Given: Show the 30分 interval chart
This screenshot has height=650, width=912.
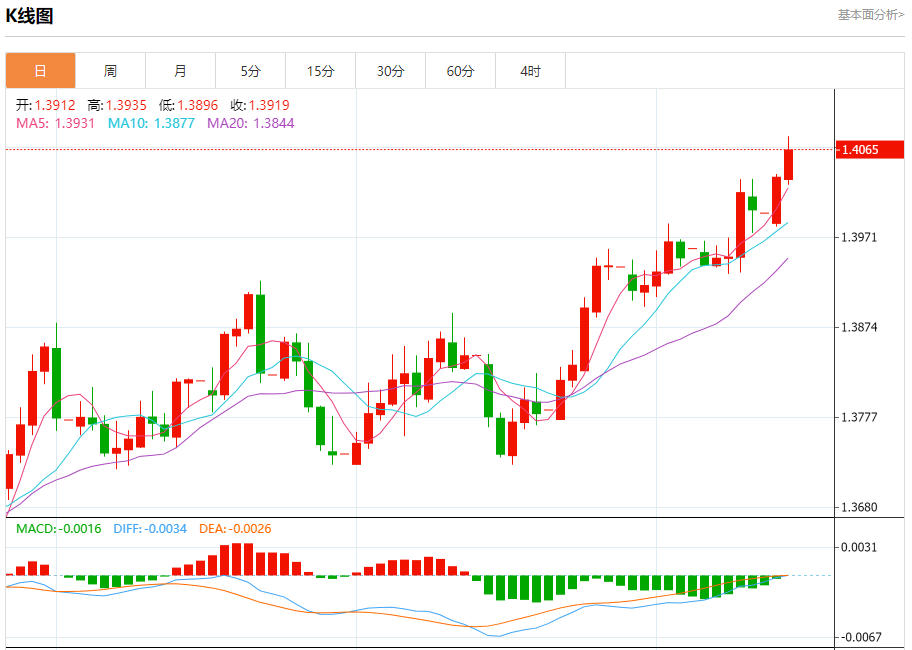Looking at the screenshot, I should coord(391,71).
